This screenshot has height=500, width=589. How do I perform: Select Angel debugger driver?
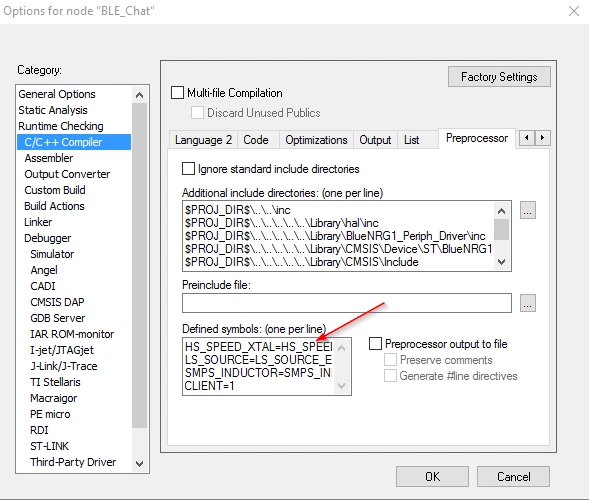74,270
